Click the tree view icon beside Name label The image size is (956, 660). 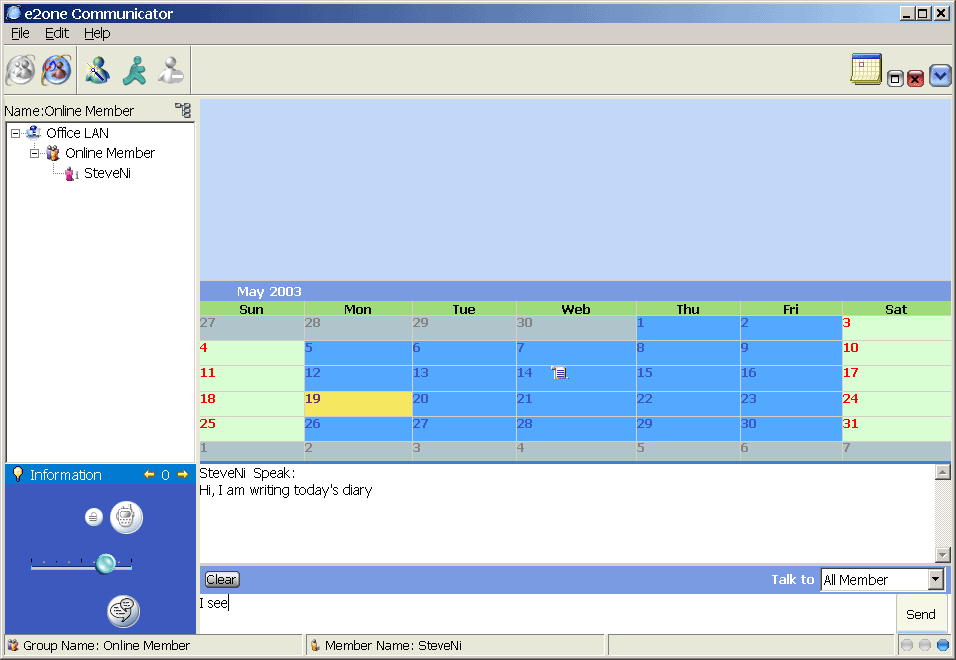pyautogui.click(x=182, y=111)
